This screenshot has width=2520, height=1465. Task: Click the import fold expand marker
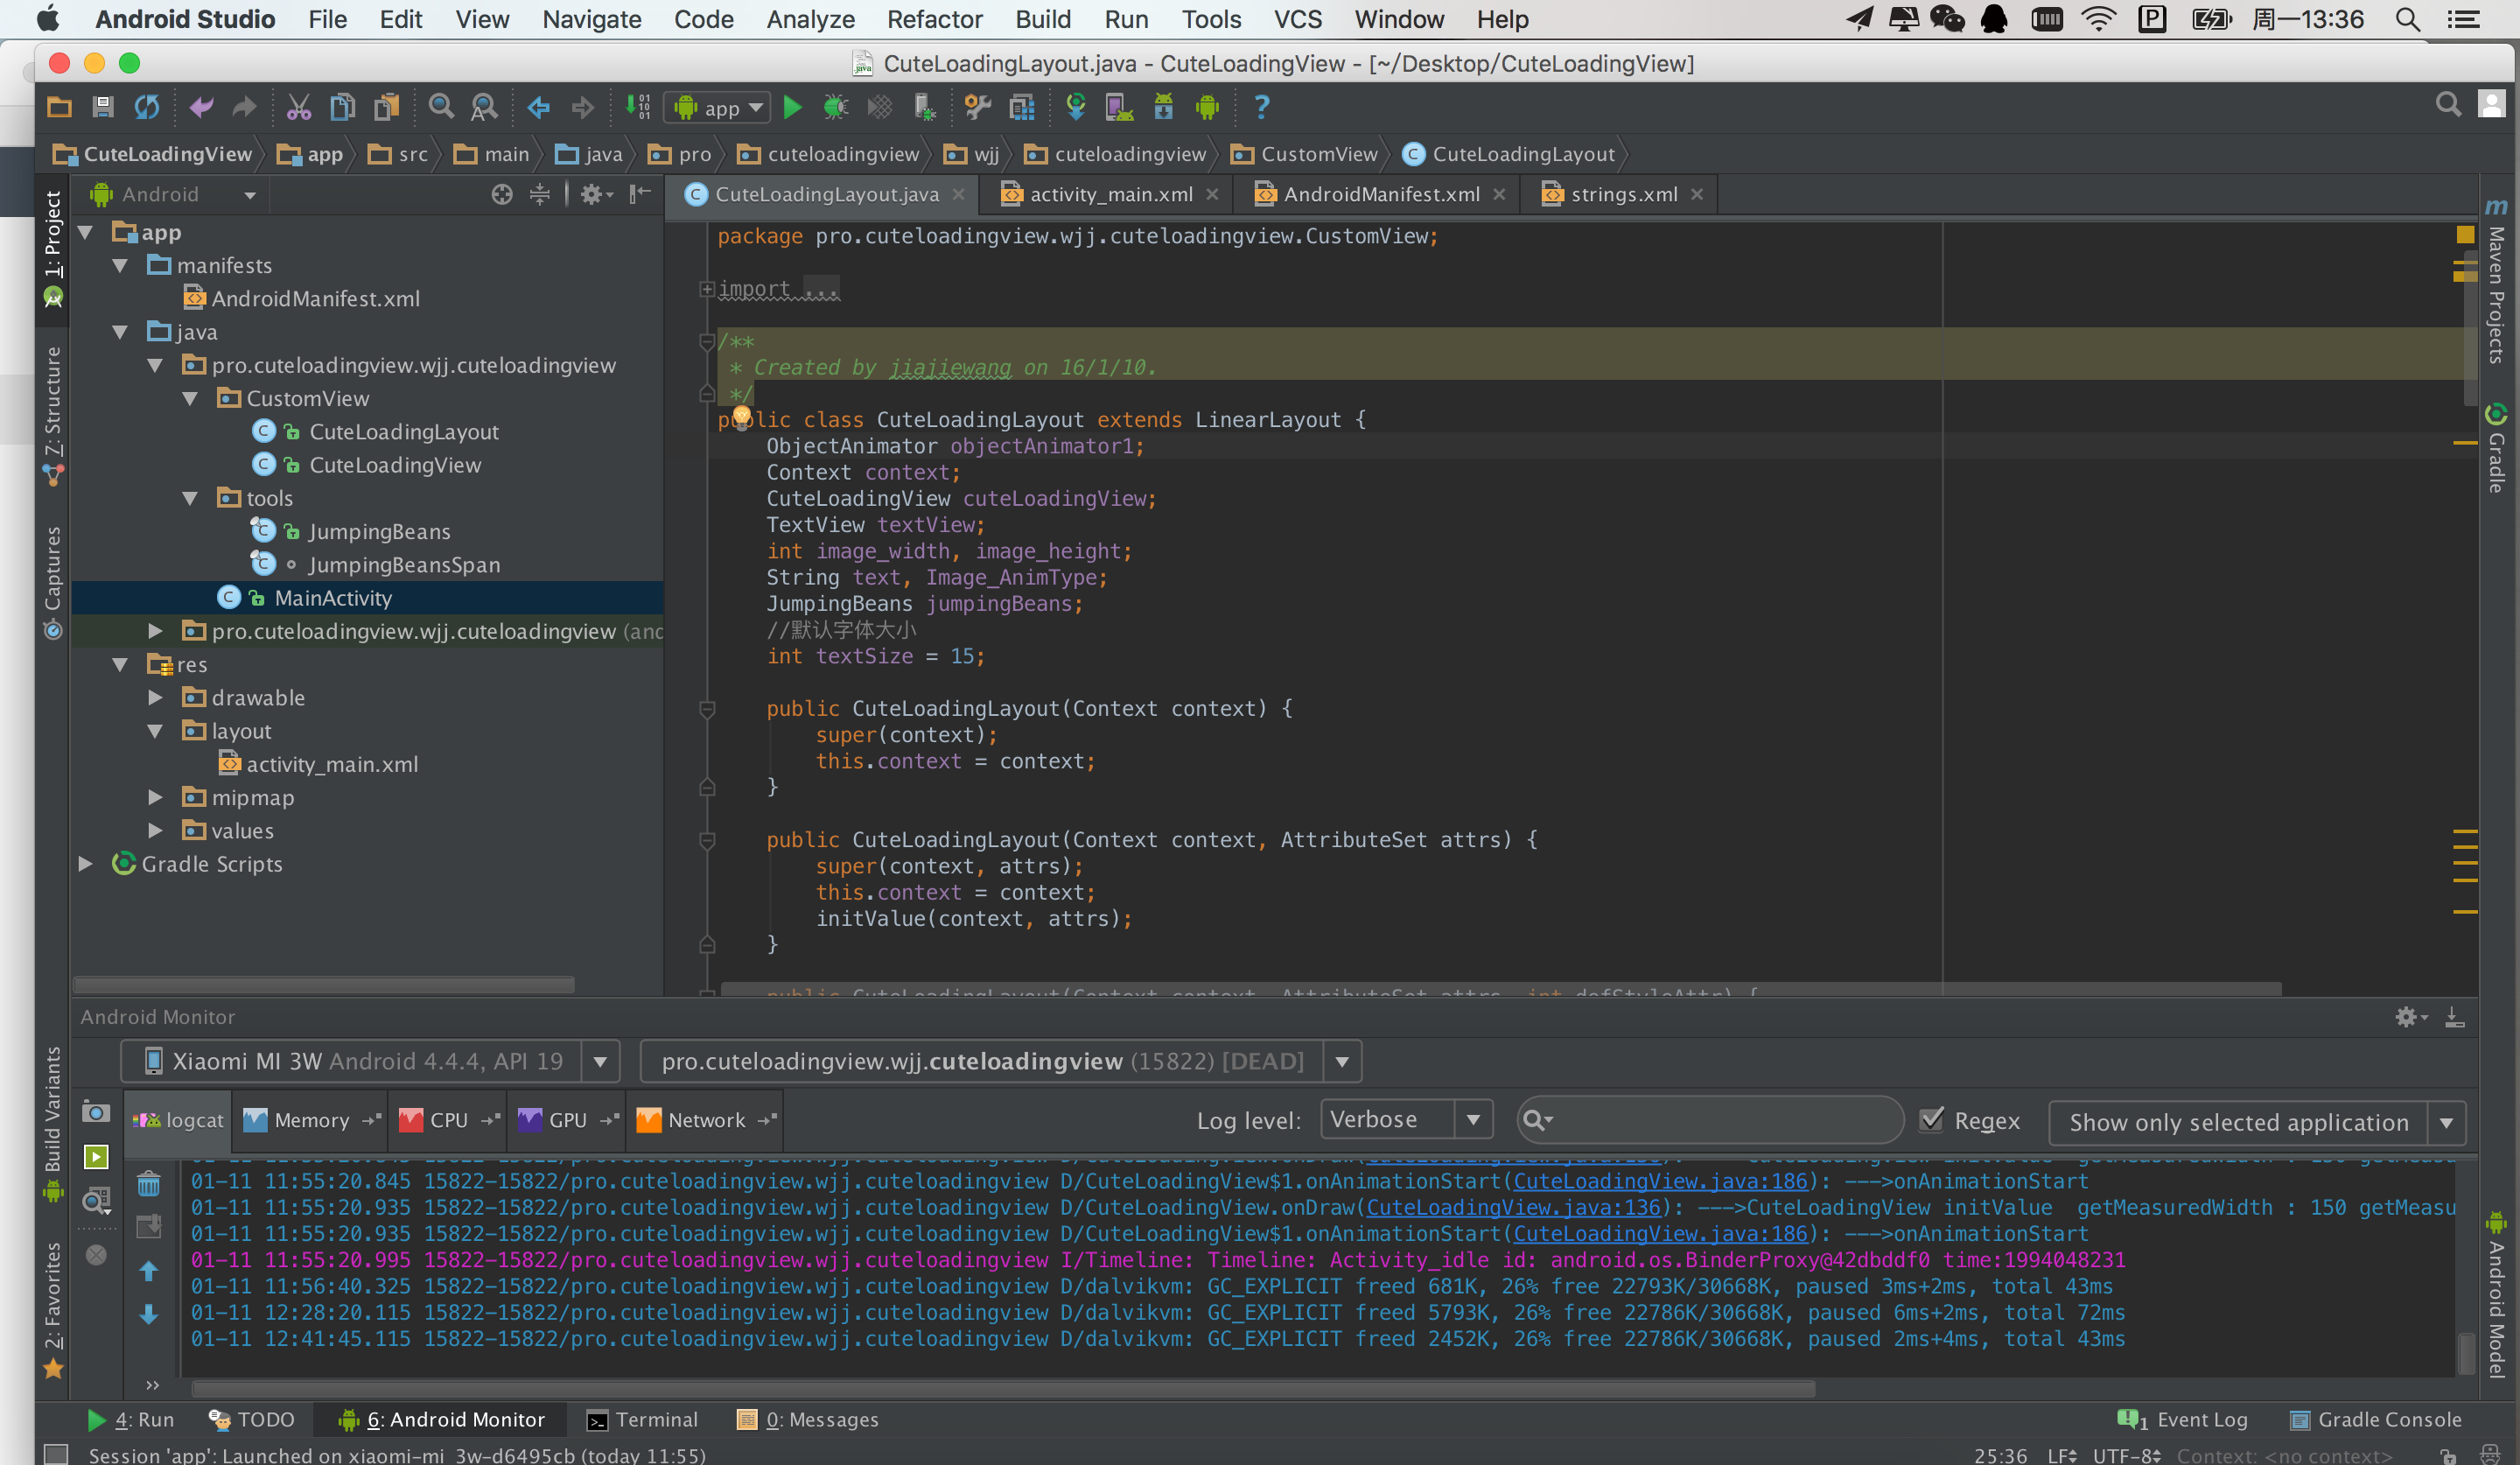[707, 289]
